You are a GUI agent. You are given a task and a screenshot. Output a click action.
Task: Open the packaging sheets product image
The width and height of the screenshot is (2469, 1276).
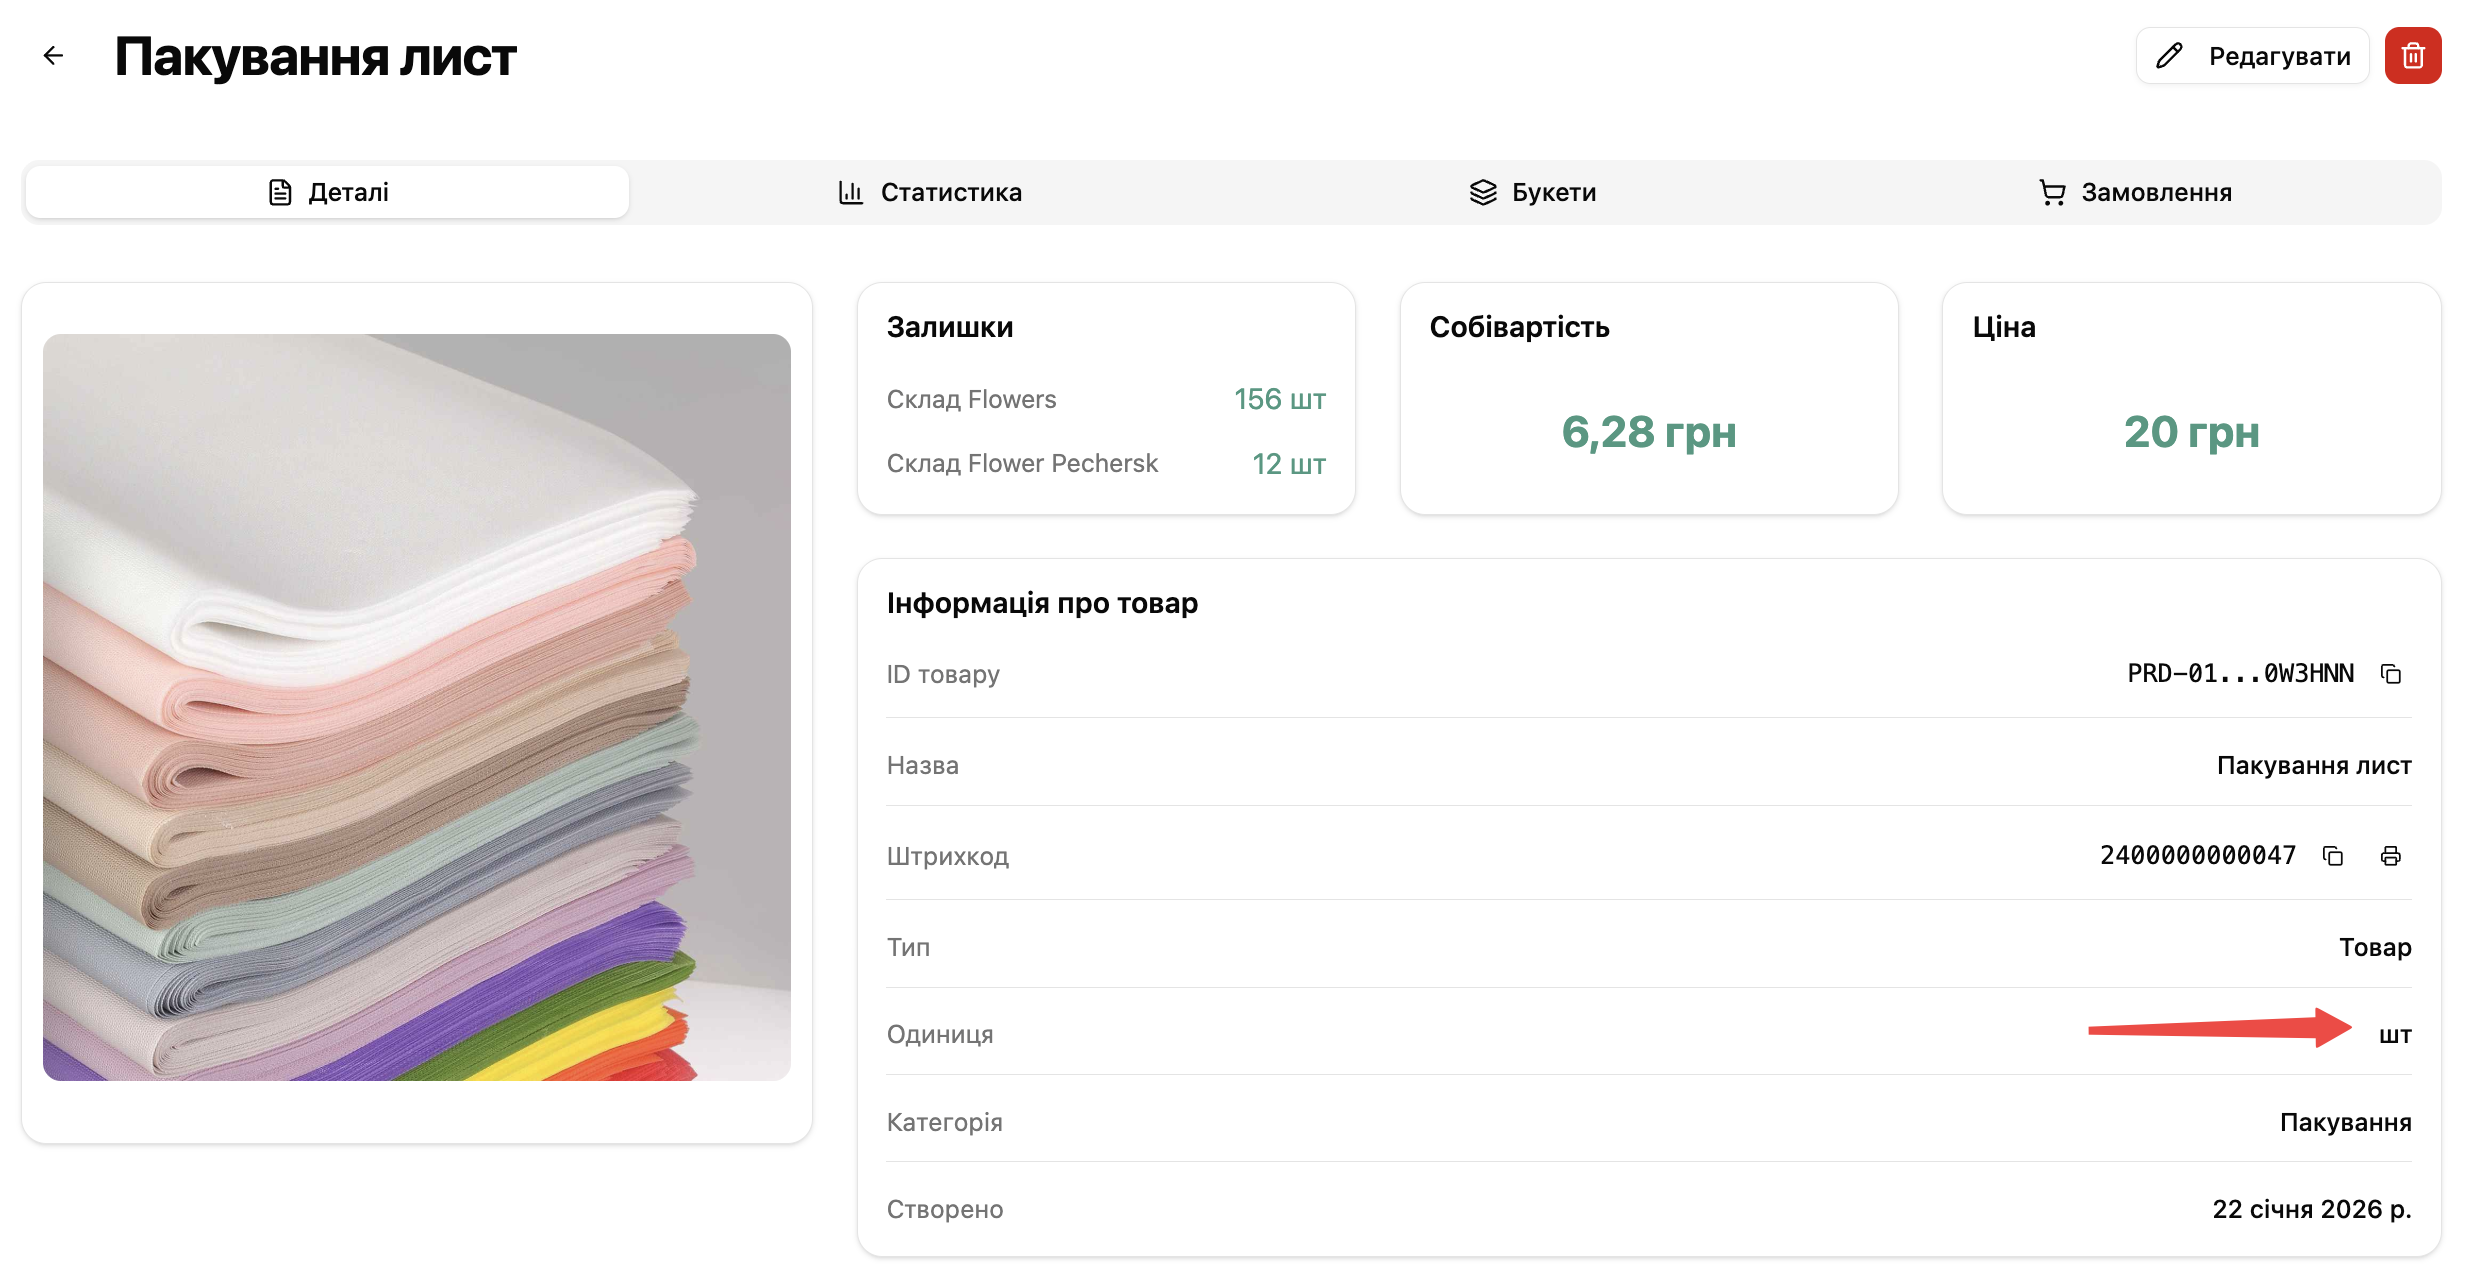coord(417,707)
